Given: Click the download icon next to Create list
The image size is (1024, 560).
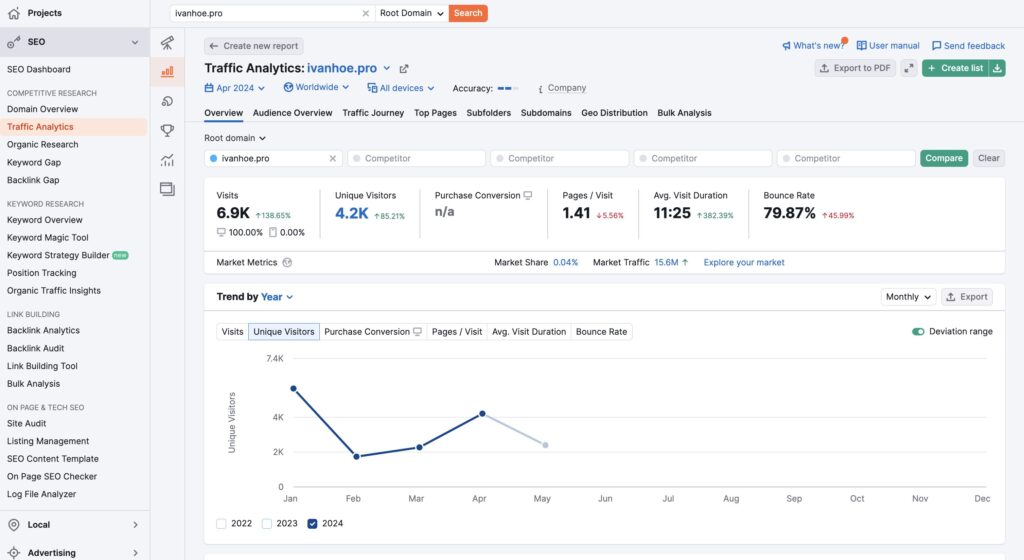Looking at the screenshot, I should pos(997,68).
